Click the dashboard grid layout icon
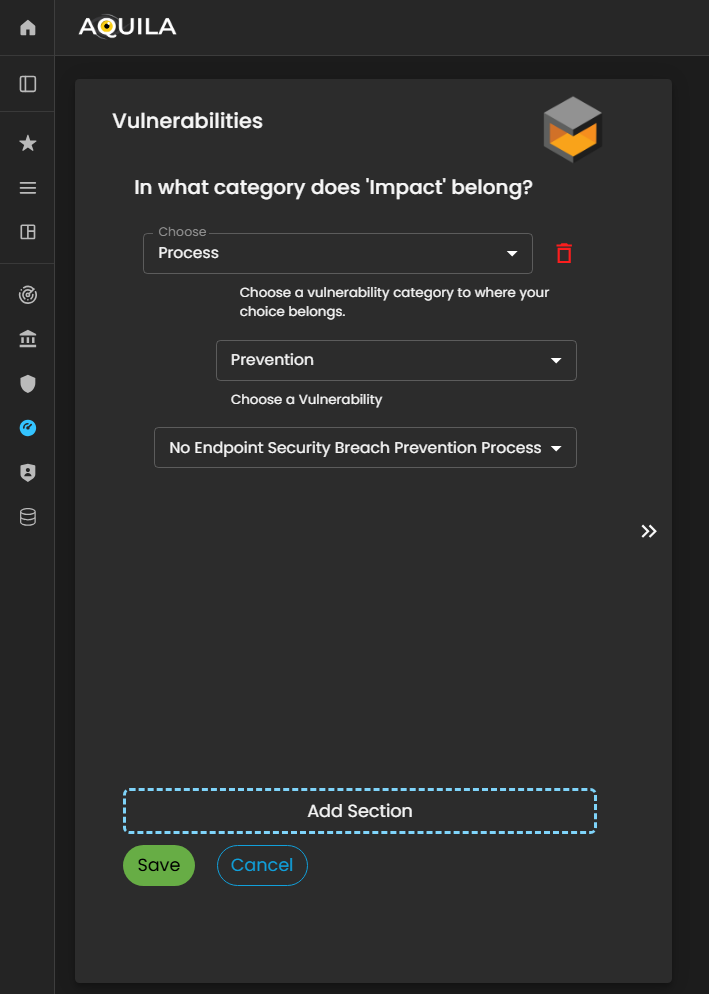The width and height of the screenshot is (709, 994). coord(28,232)
